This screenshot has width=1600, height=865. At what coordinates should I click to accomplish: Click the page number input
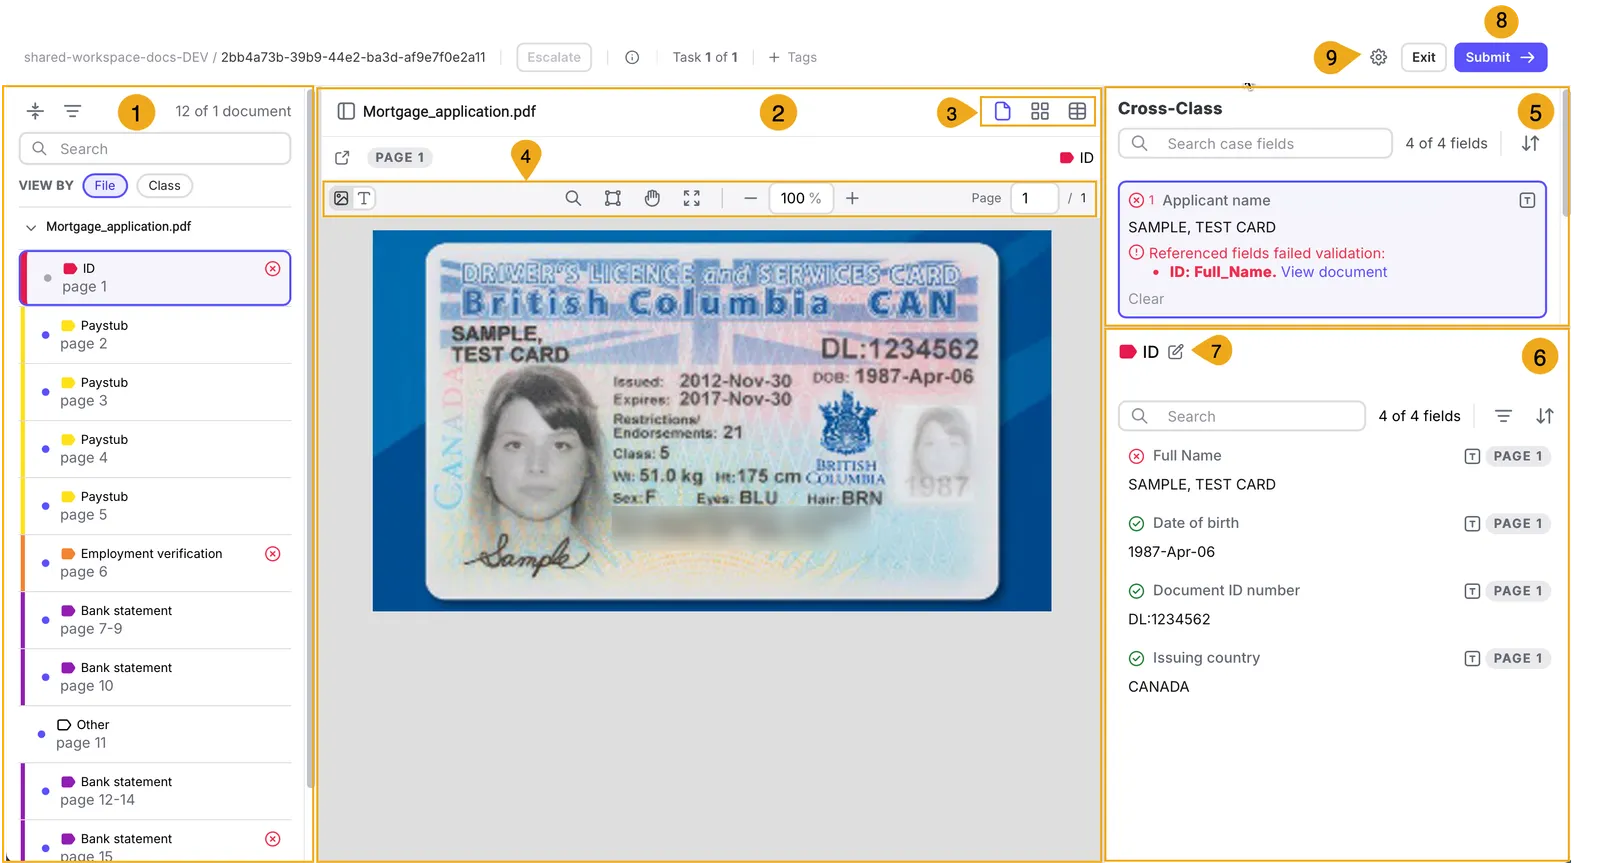click(1034, 198)
